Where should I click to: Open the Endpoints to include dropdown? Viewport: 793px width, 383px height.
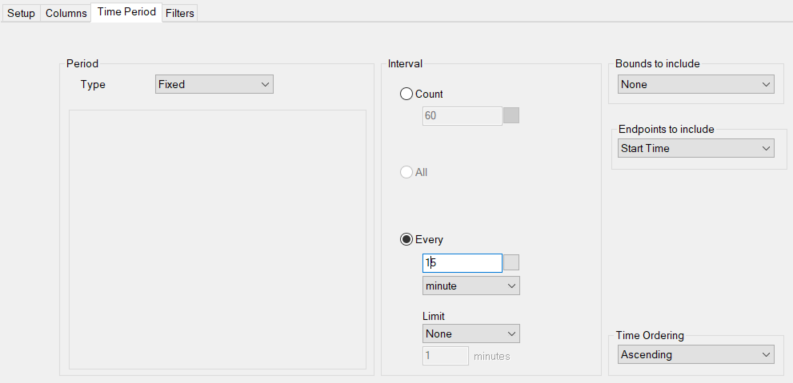pyautogui.click(x=696, y=149)
